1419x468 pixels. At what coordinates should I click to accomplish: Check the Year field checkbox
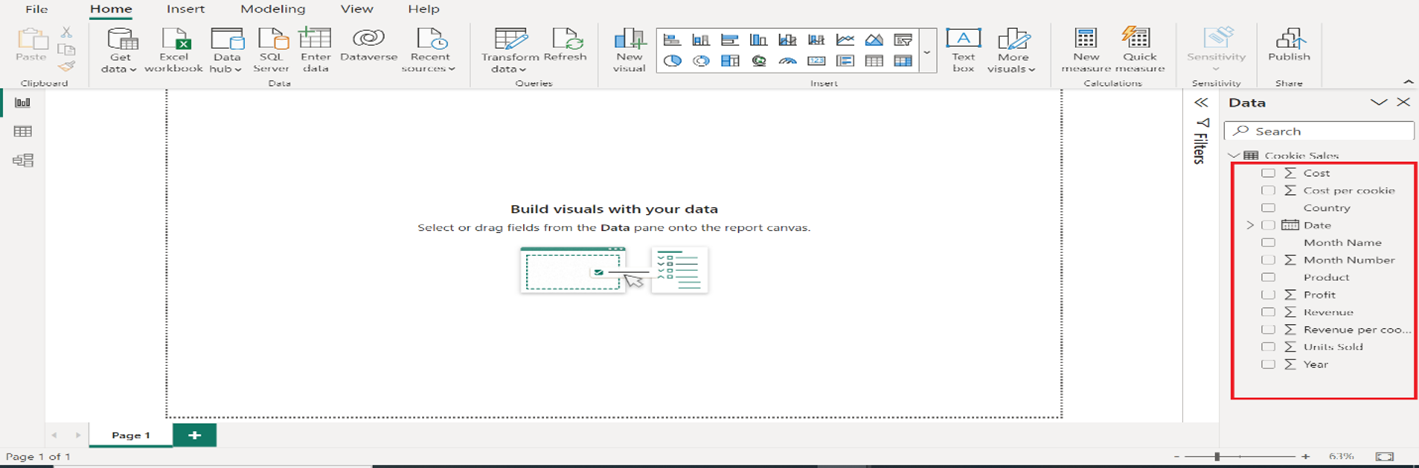1268,364
